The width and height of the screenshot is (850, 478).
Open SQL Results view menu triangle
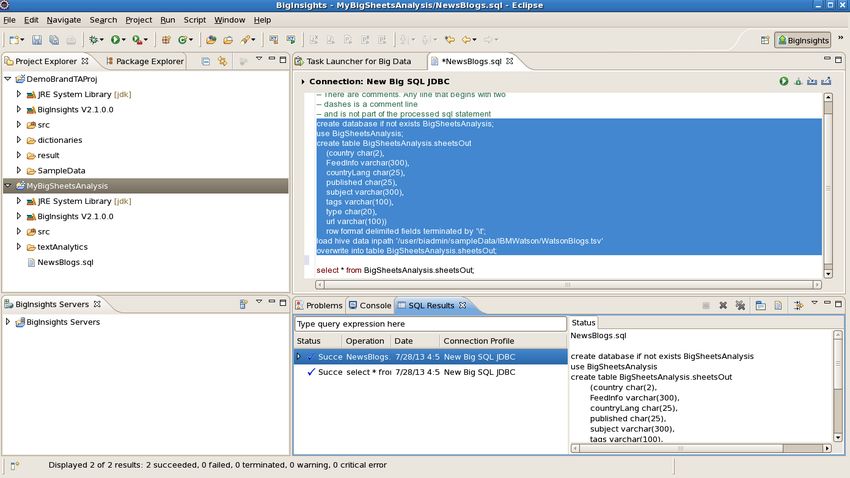click(x=814, y=302)
